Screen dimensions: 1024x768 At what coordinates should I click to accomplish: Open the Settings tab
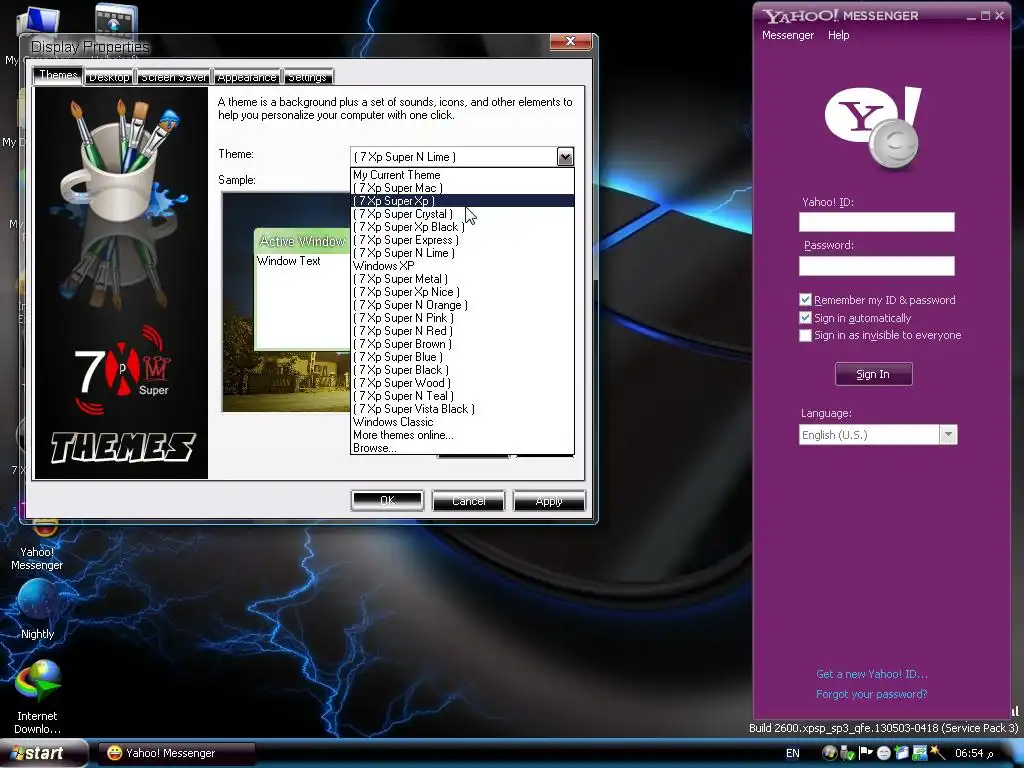pos(307,77)
